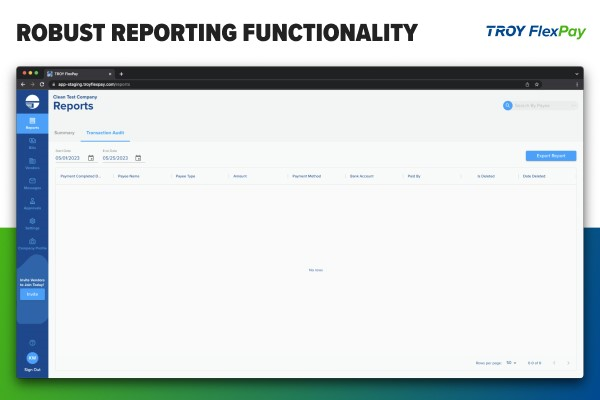Open a new browser tab with plus
Image resolution: width=600 pixels, height=400 pixels.
121,74
